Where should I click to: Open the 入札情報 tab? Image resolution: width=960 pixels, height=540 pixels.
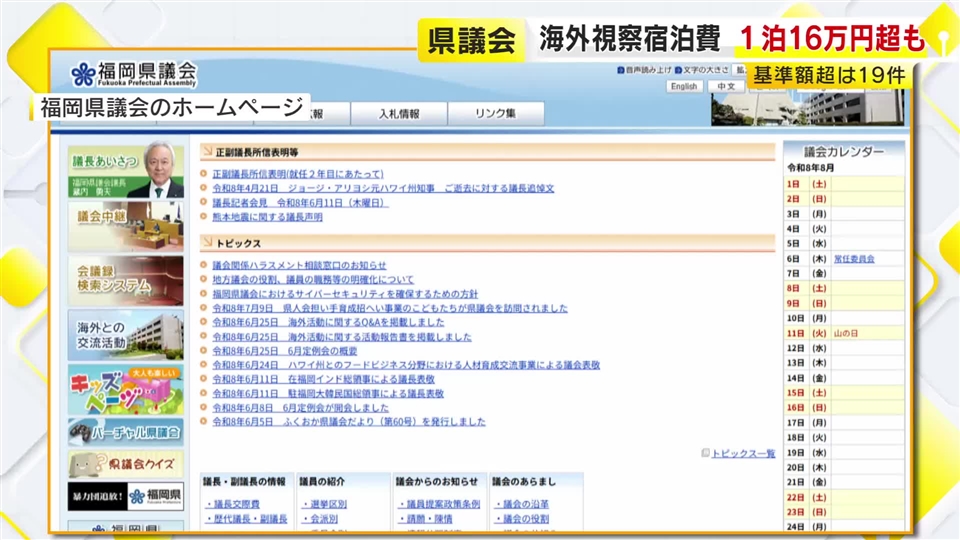coord(399,114)
